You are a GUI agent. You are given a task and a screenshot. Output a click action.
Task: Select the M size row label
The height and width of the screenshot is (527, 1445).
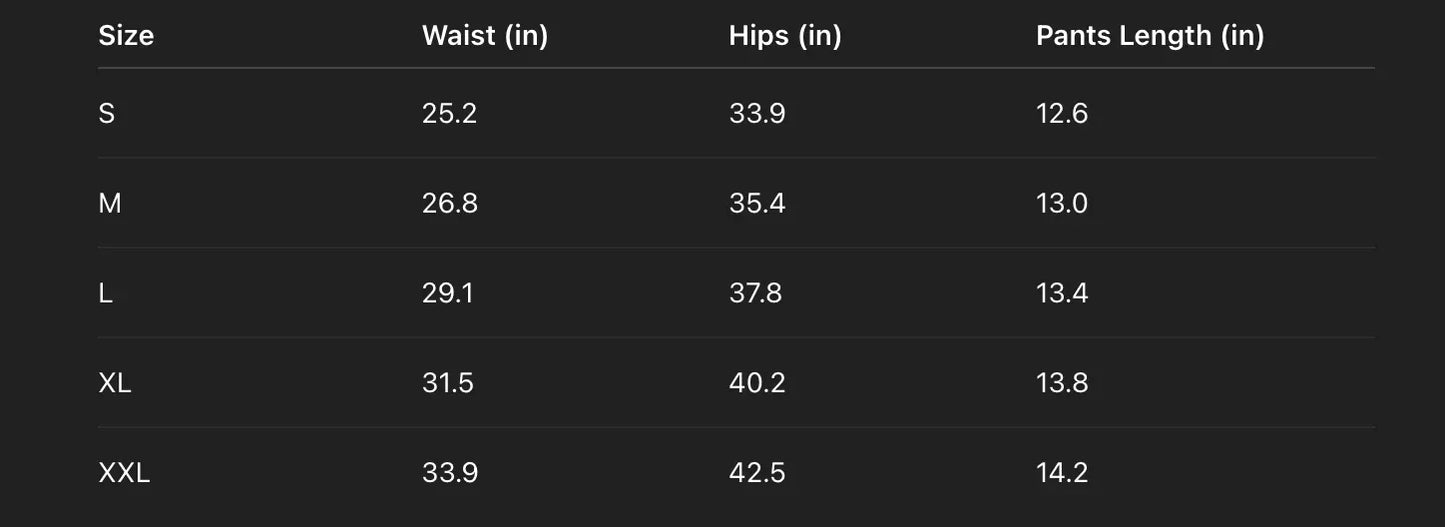[x=110, y=203]
